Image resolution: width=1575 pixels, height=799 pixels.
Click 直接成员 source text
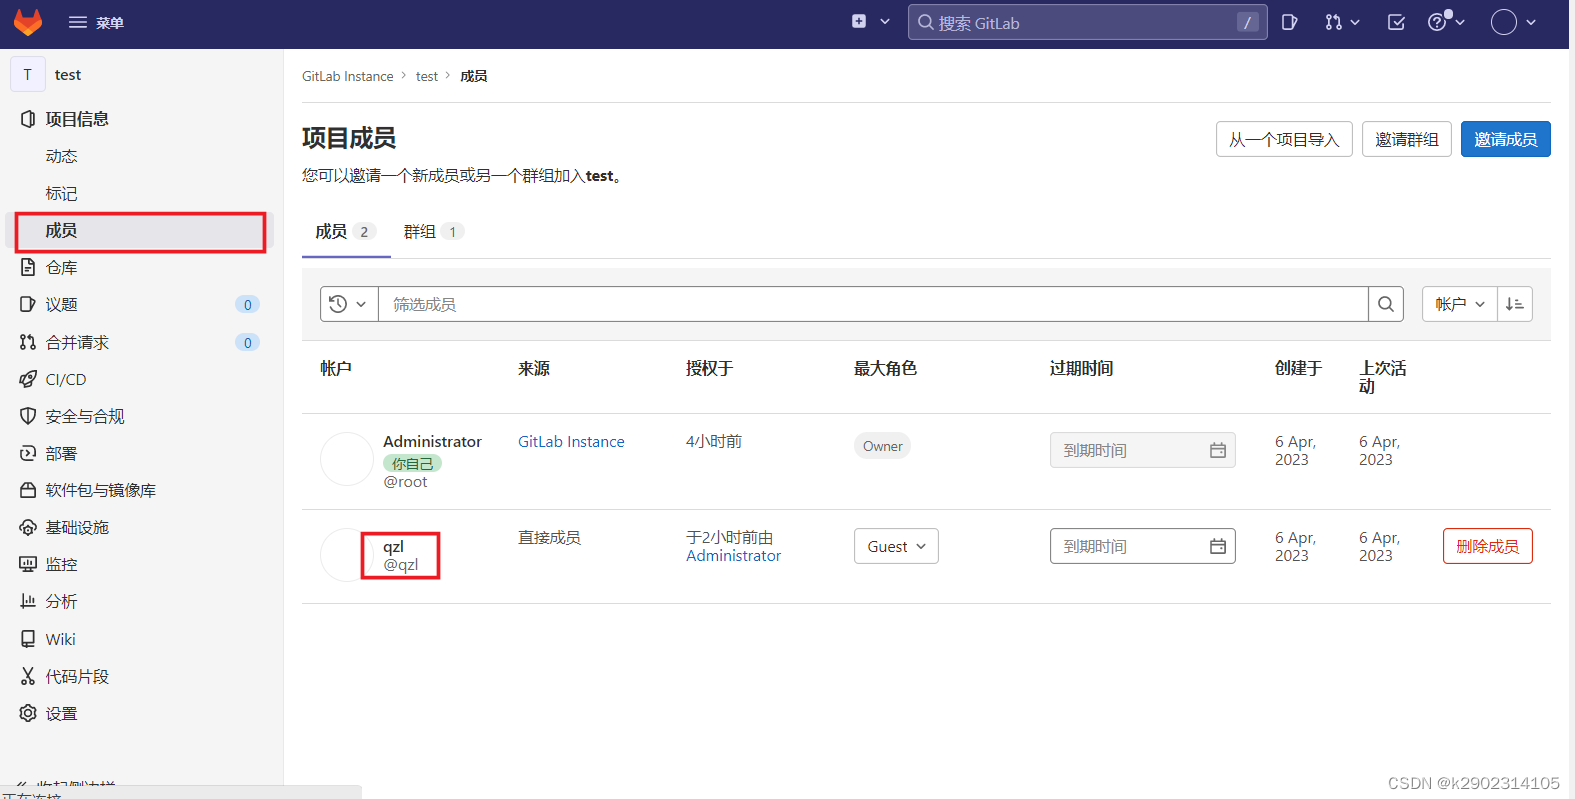click(x=549, y=538)
